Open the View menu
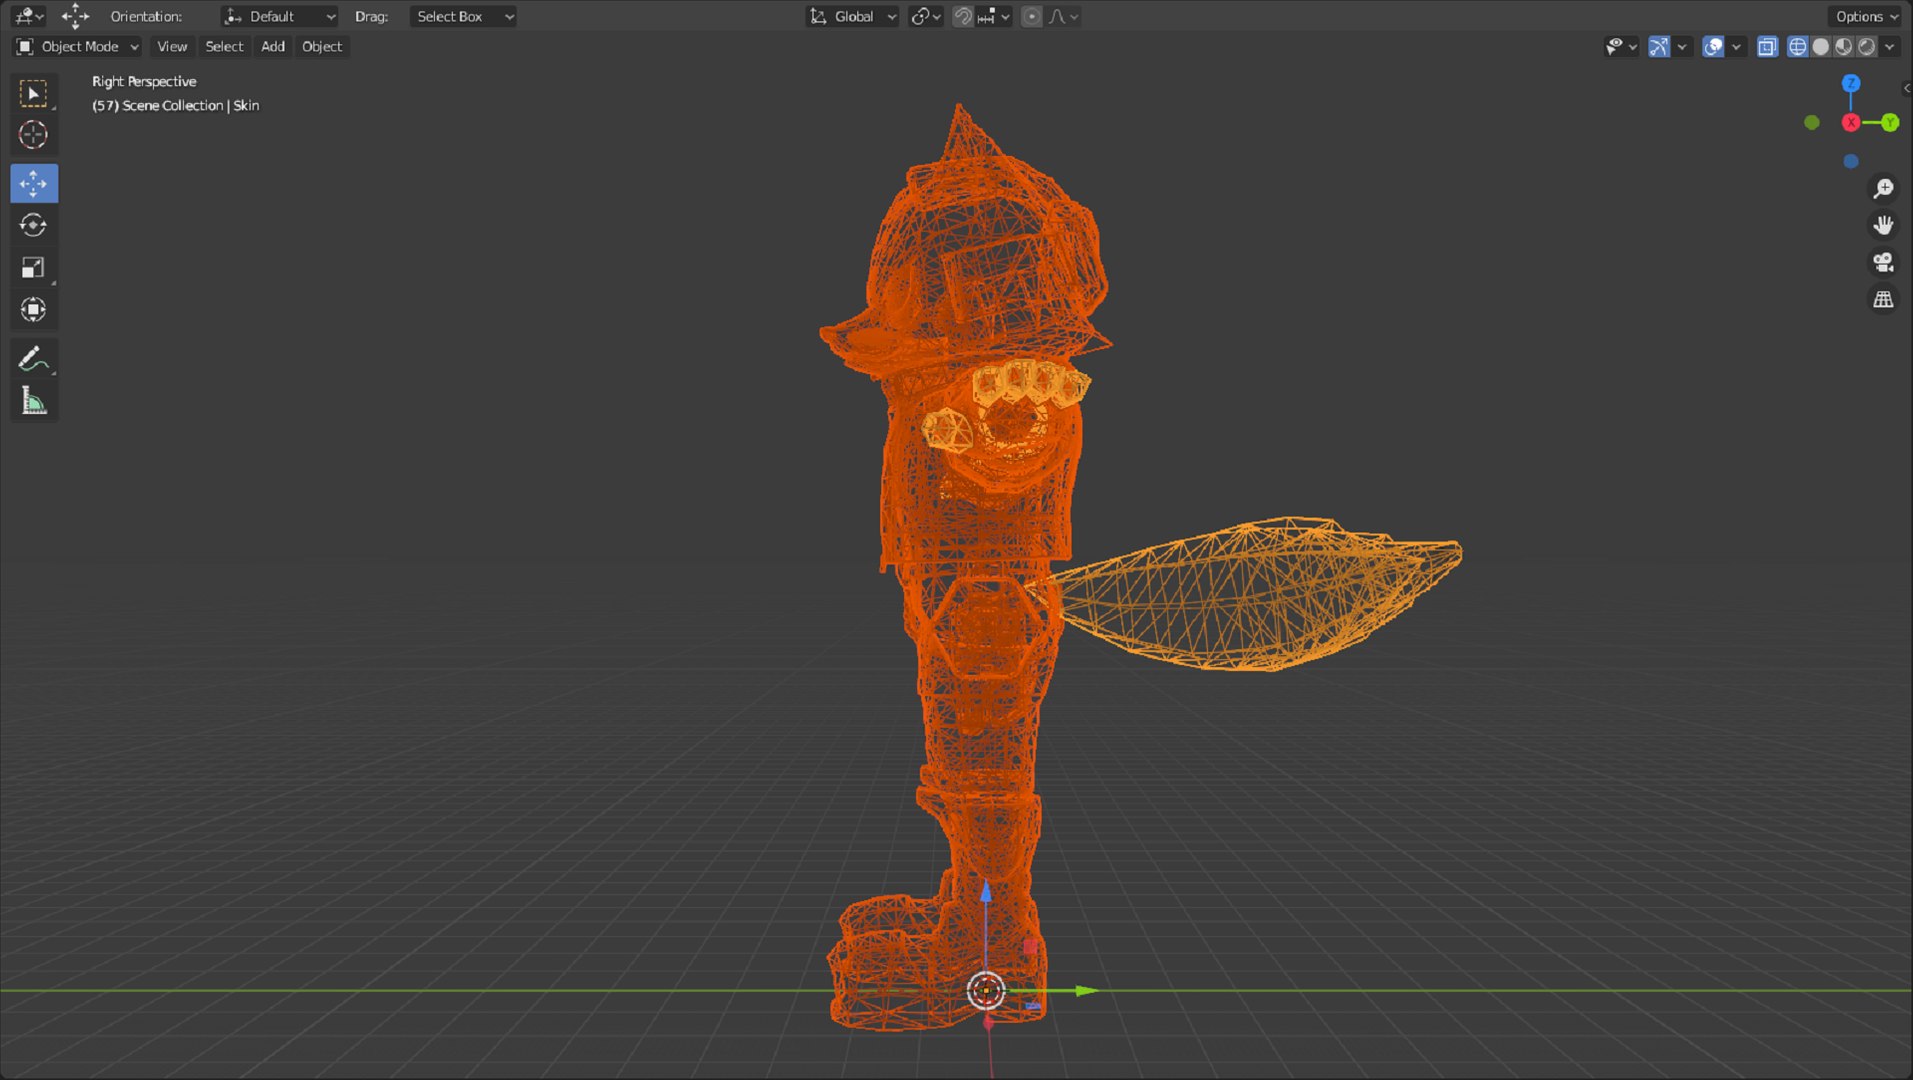Viewport: 1913px width, 1080px height. [x=172, y=46]
